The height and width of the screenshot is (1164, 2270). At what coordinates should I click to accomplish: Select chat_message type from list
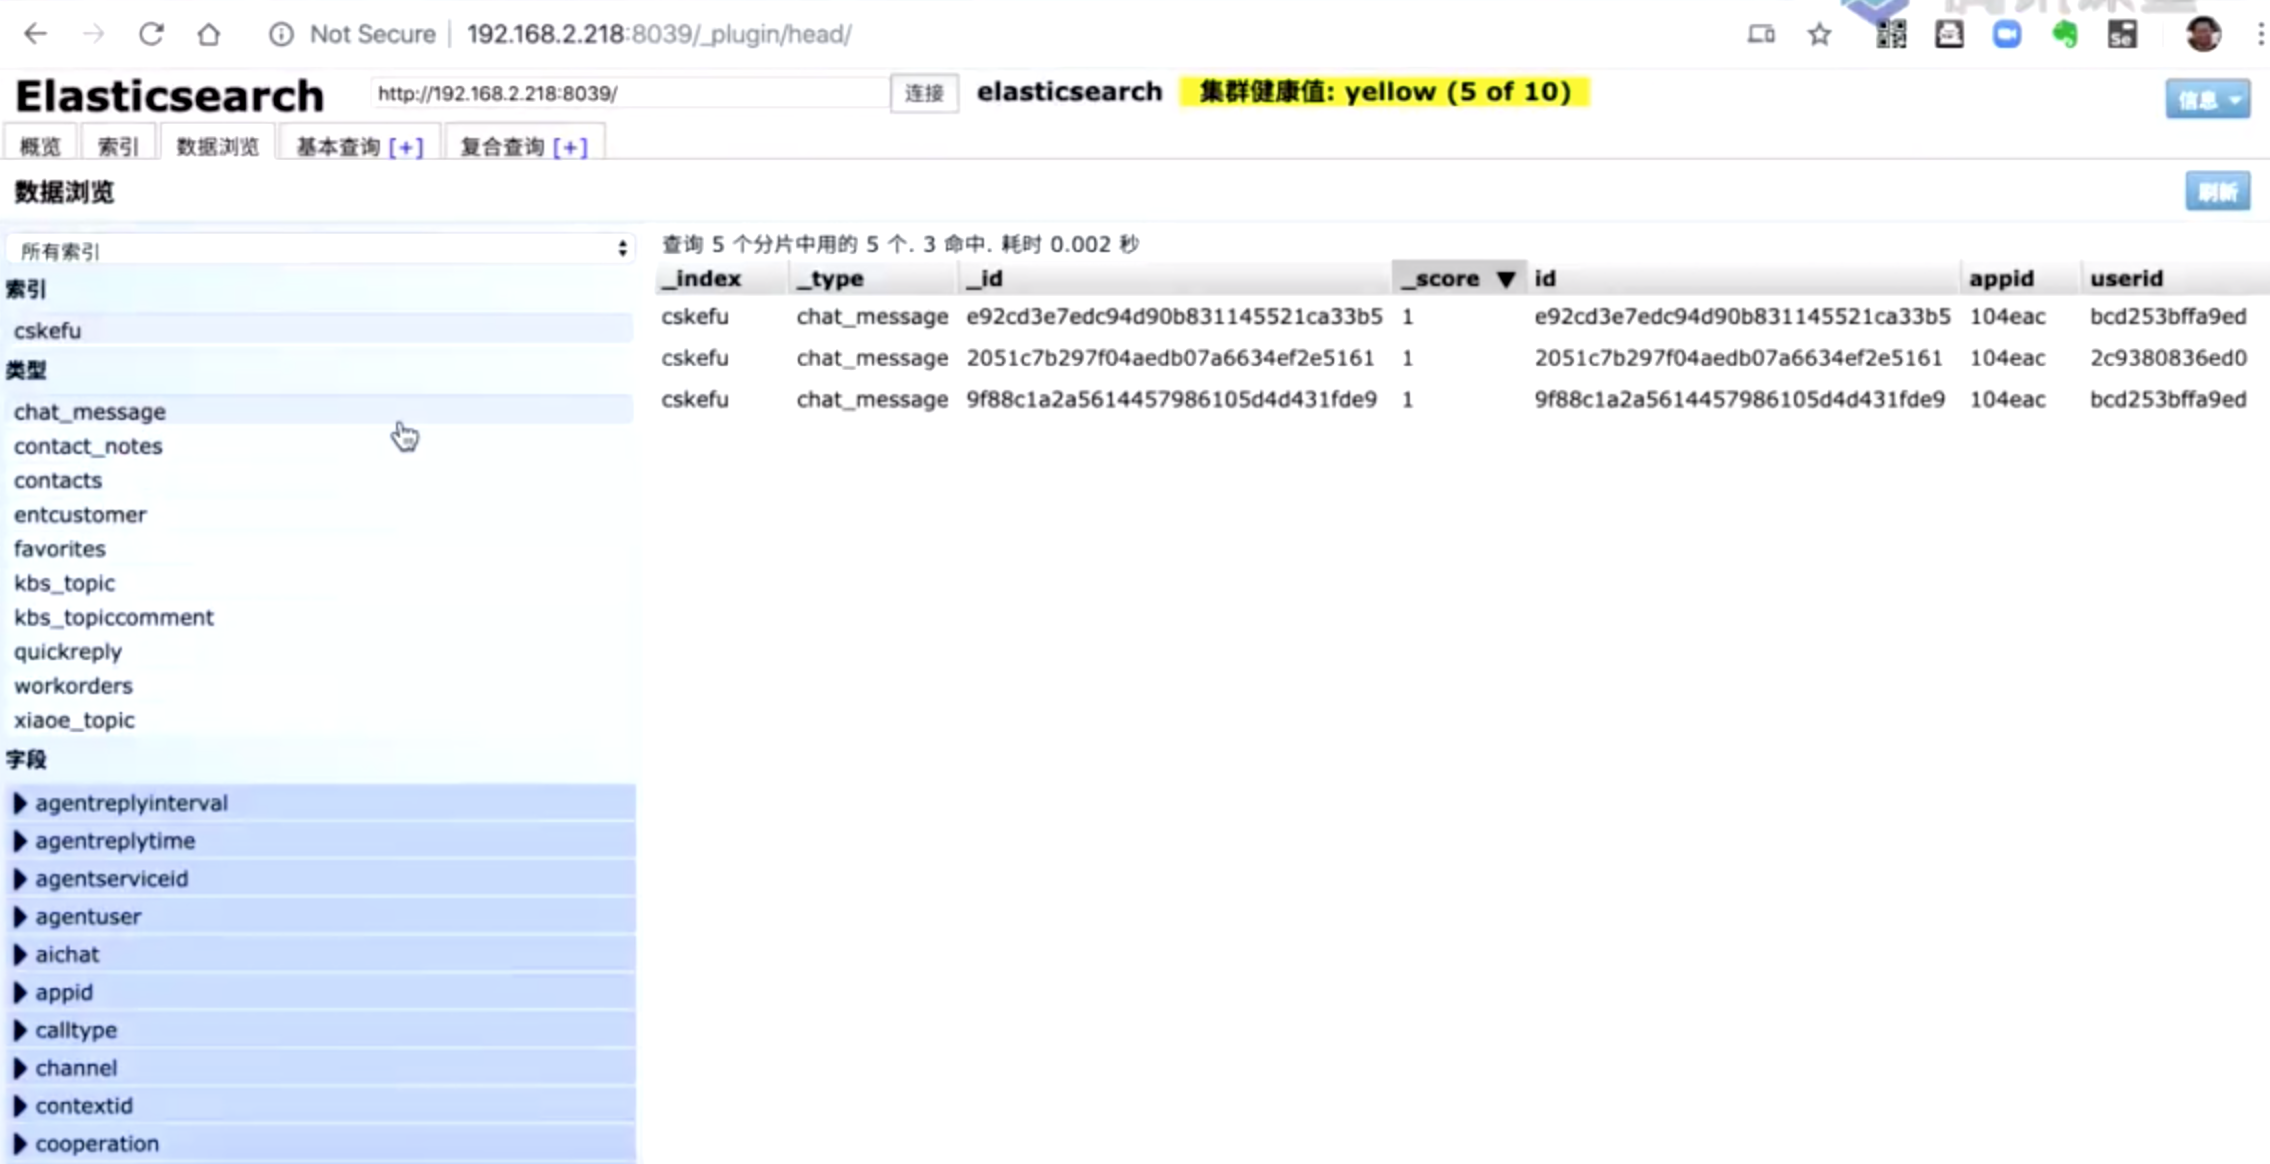pos(89,410)
